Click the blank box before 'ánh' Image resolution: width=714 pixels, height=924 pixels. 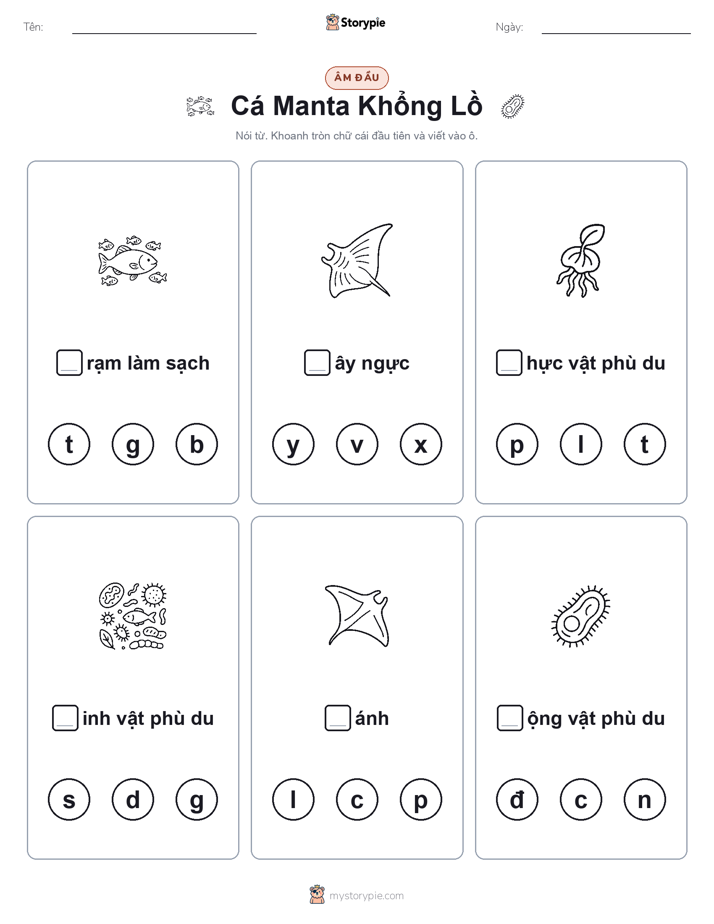(x=338, y=718)
